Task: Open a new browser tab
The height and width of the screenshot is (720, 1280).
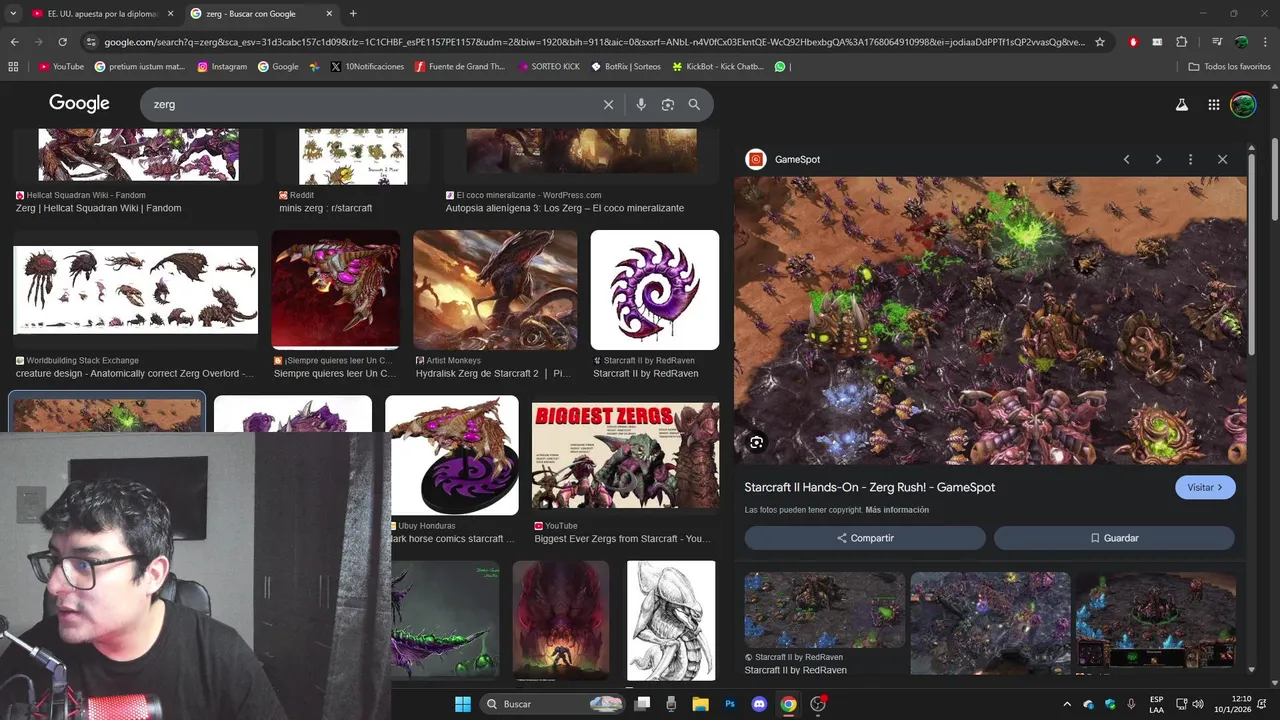Action: (x=353, y=14)
